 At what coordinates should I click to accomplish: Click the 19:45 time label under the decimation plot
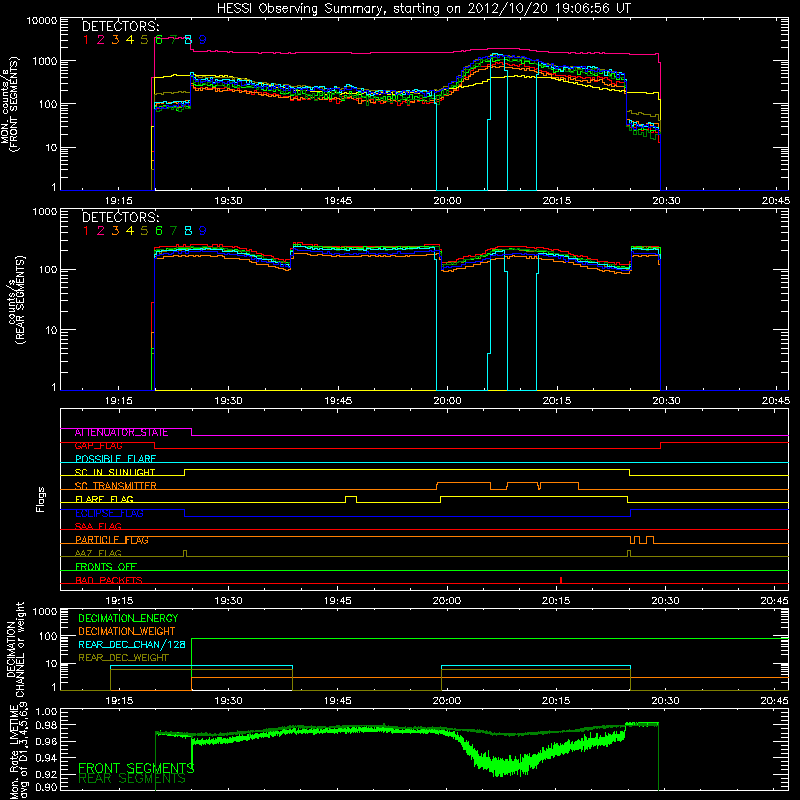[x=337, y=701]
